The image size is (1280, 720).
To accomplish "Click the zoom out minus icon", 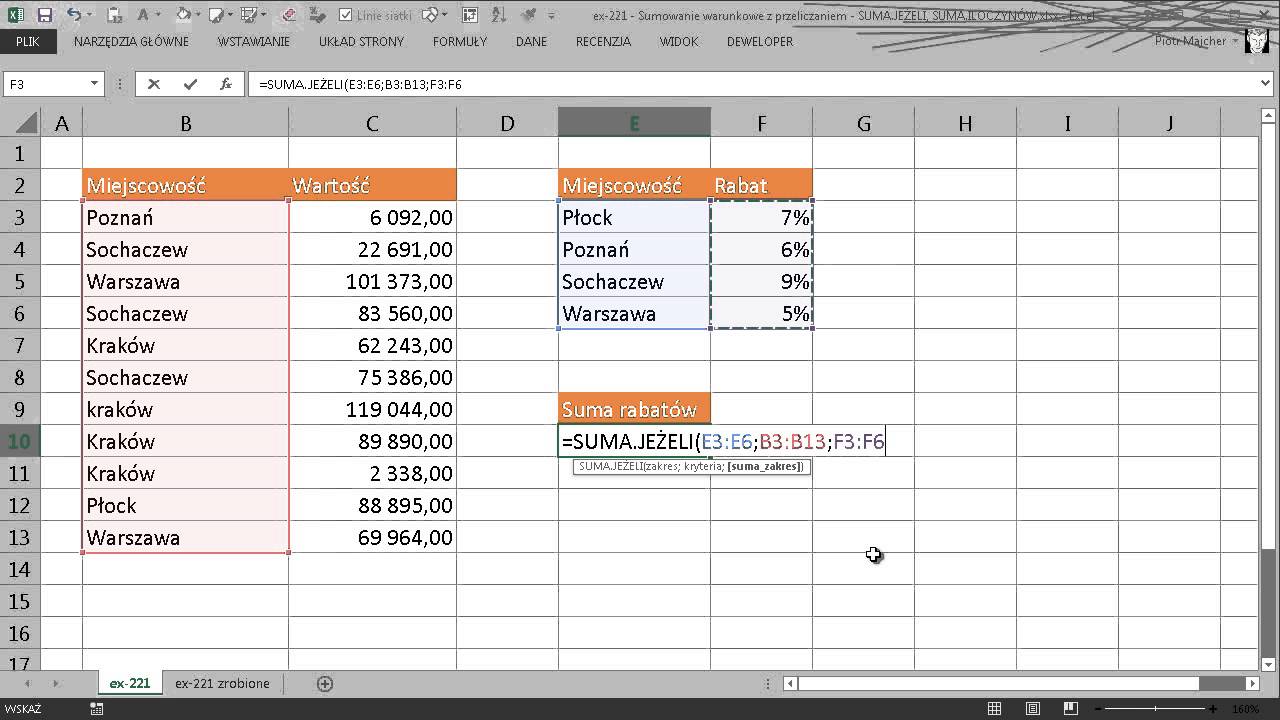I will (x=1097, y=708).
